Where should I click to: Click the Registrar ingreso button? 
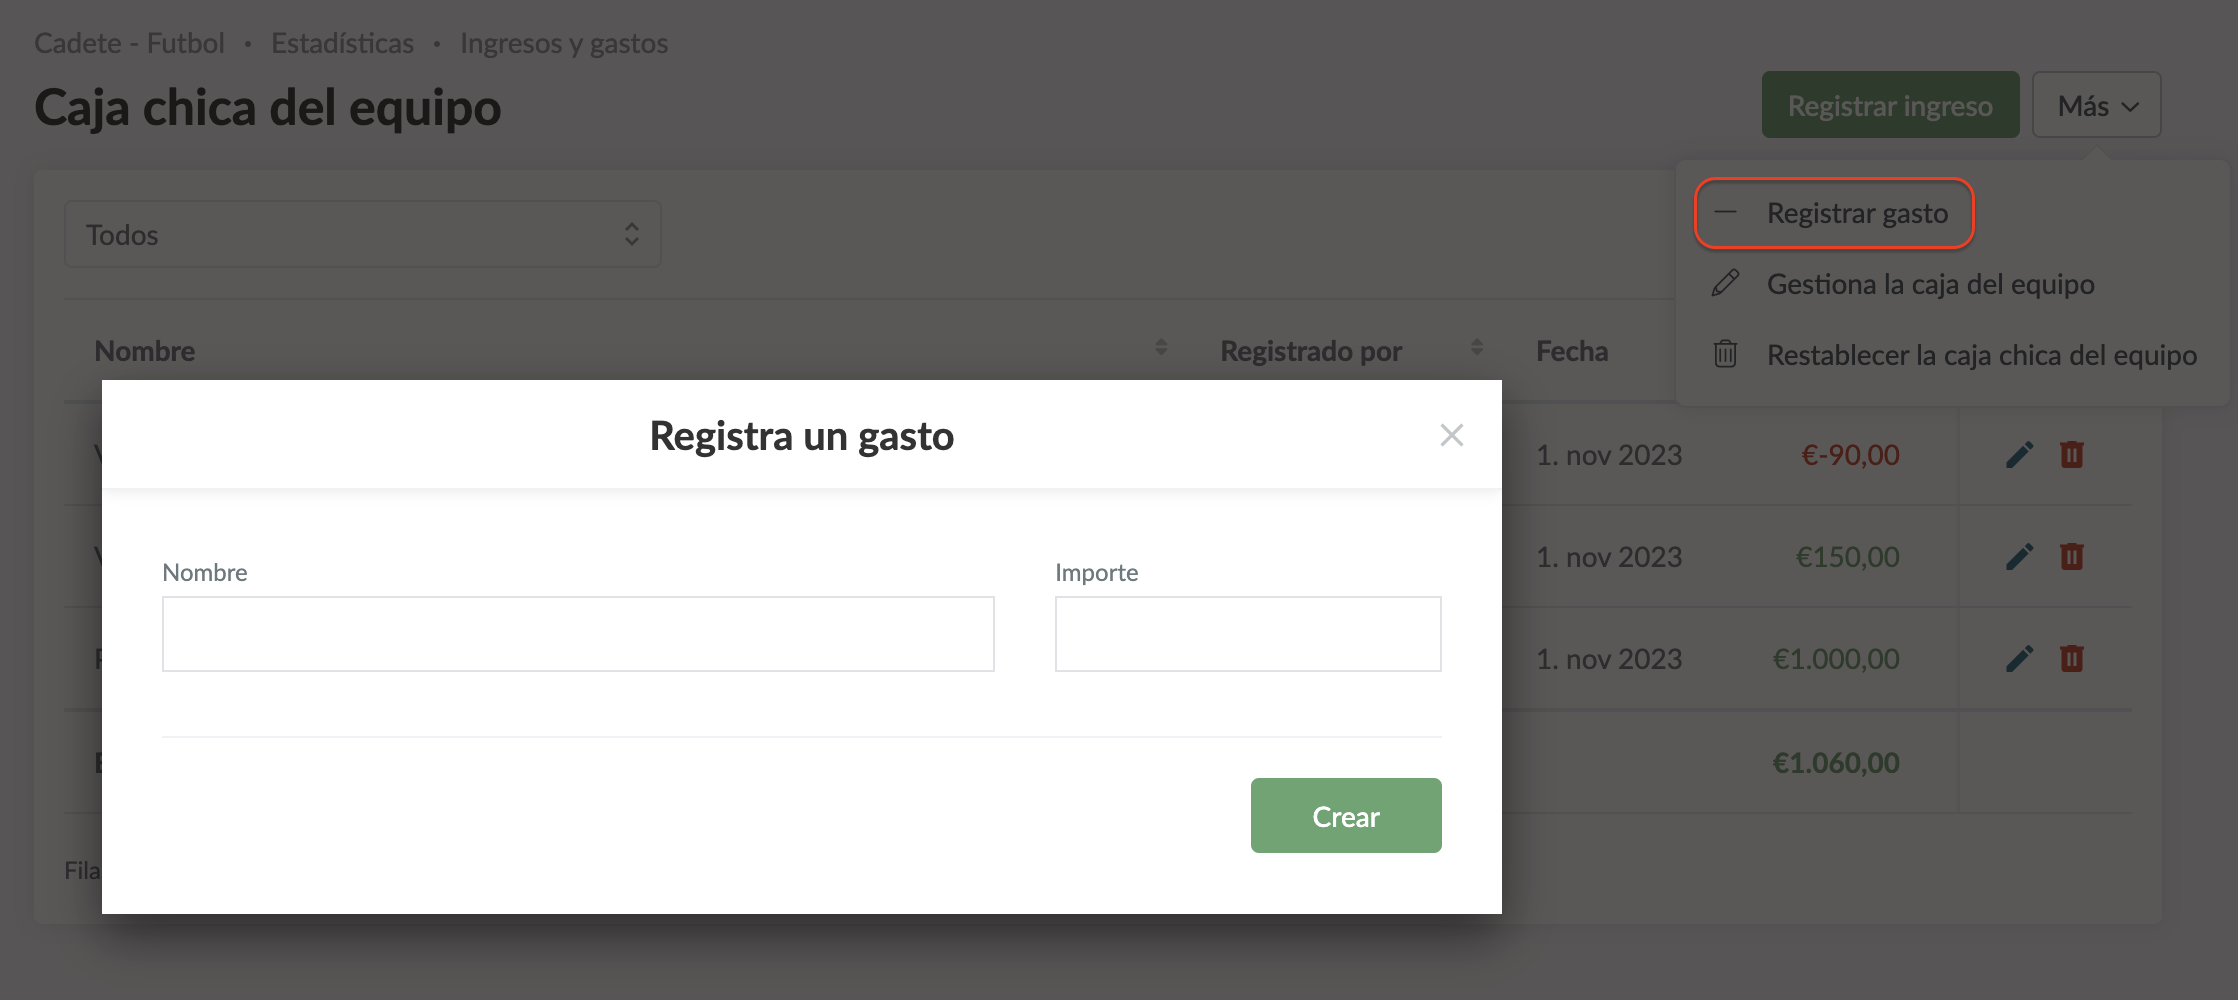click(x=1889, y=106)
